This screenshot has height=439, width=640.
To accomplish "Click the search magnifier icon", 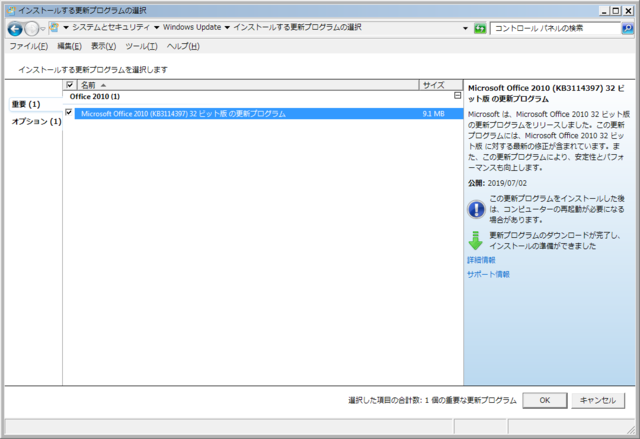I will (627, 28).
